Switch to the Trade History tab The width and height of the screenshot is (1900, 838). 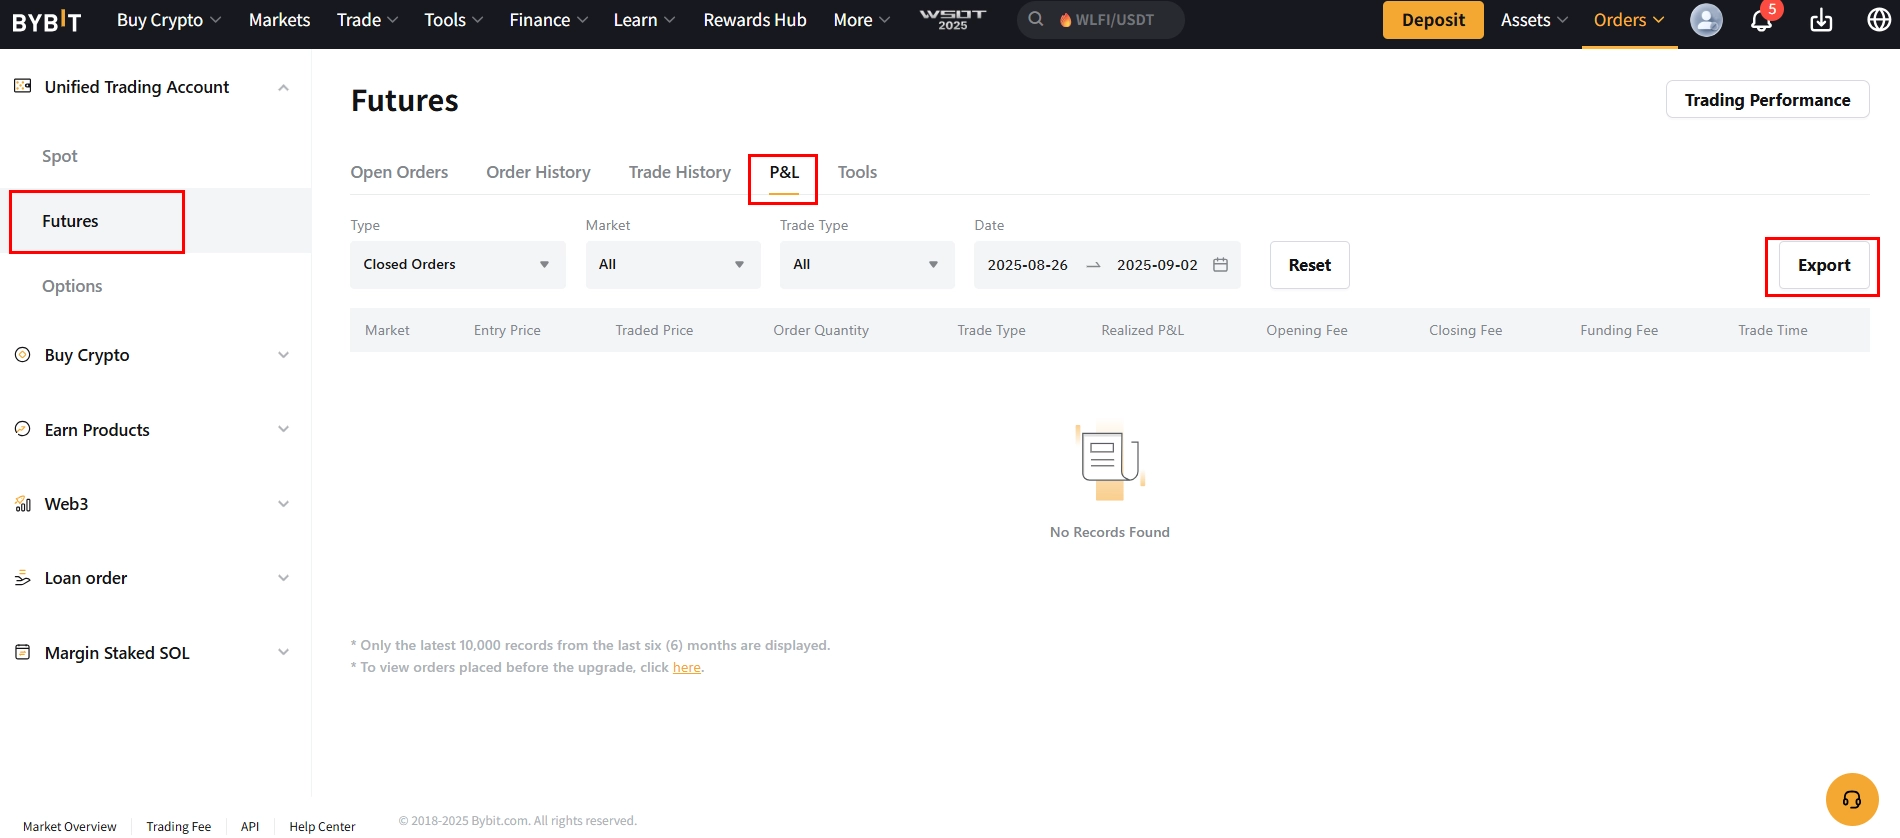679,172
